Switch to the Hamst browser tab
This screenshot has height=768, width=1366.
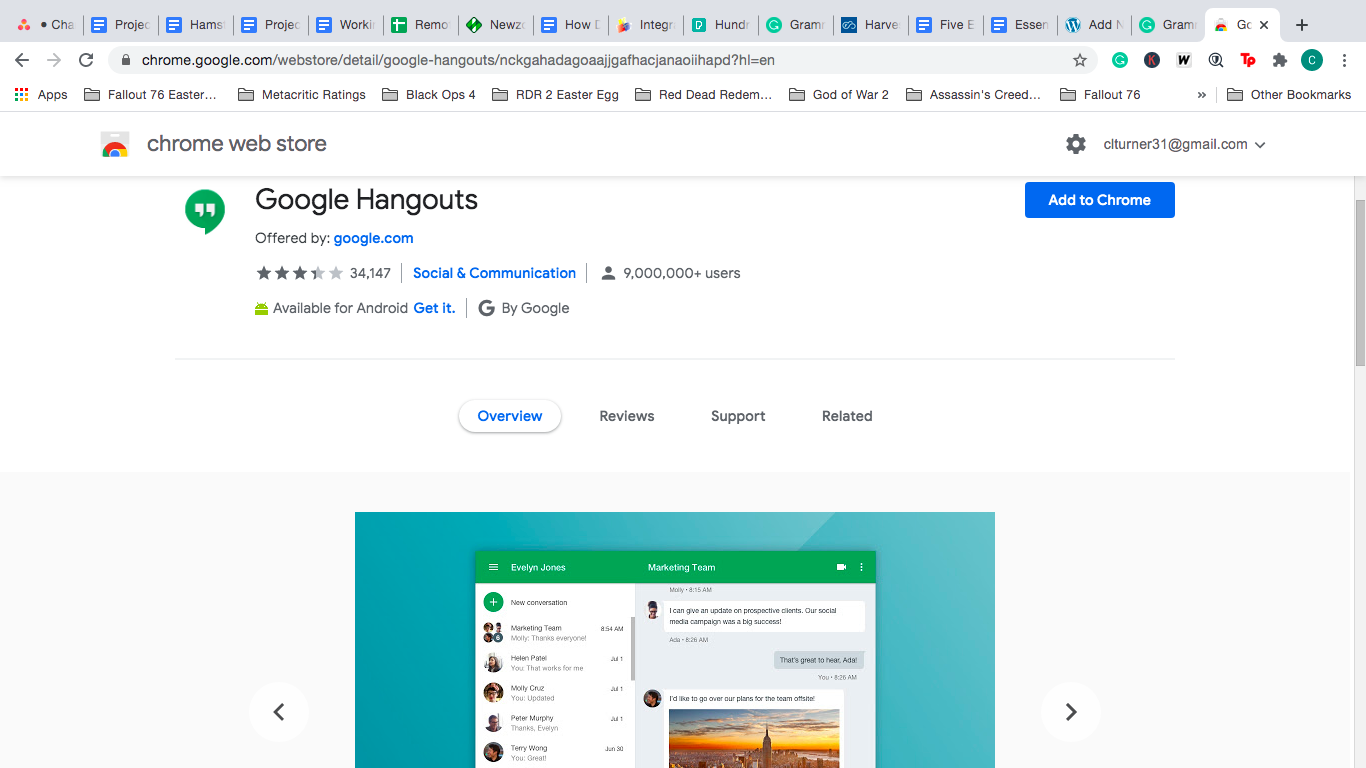coord(195,25)
